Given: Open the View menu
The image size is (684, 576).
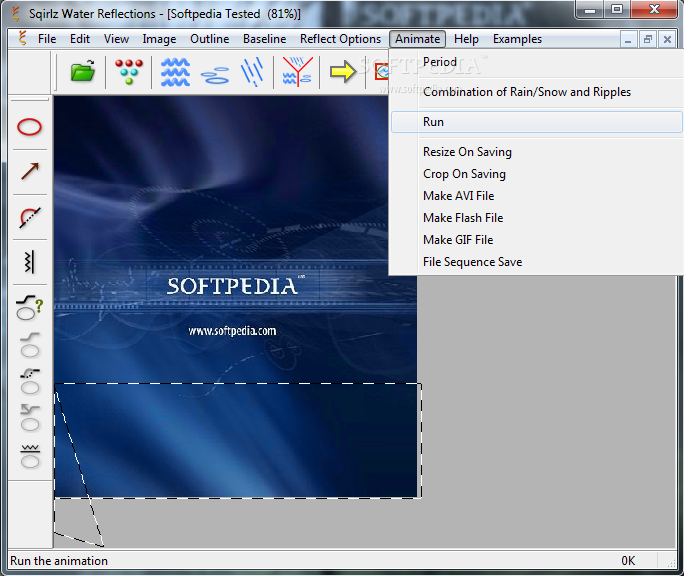Looking at the screenshot, I should coord(116,39).
